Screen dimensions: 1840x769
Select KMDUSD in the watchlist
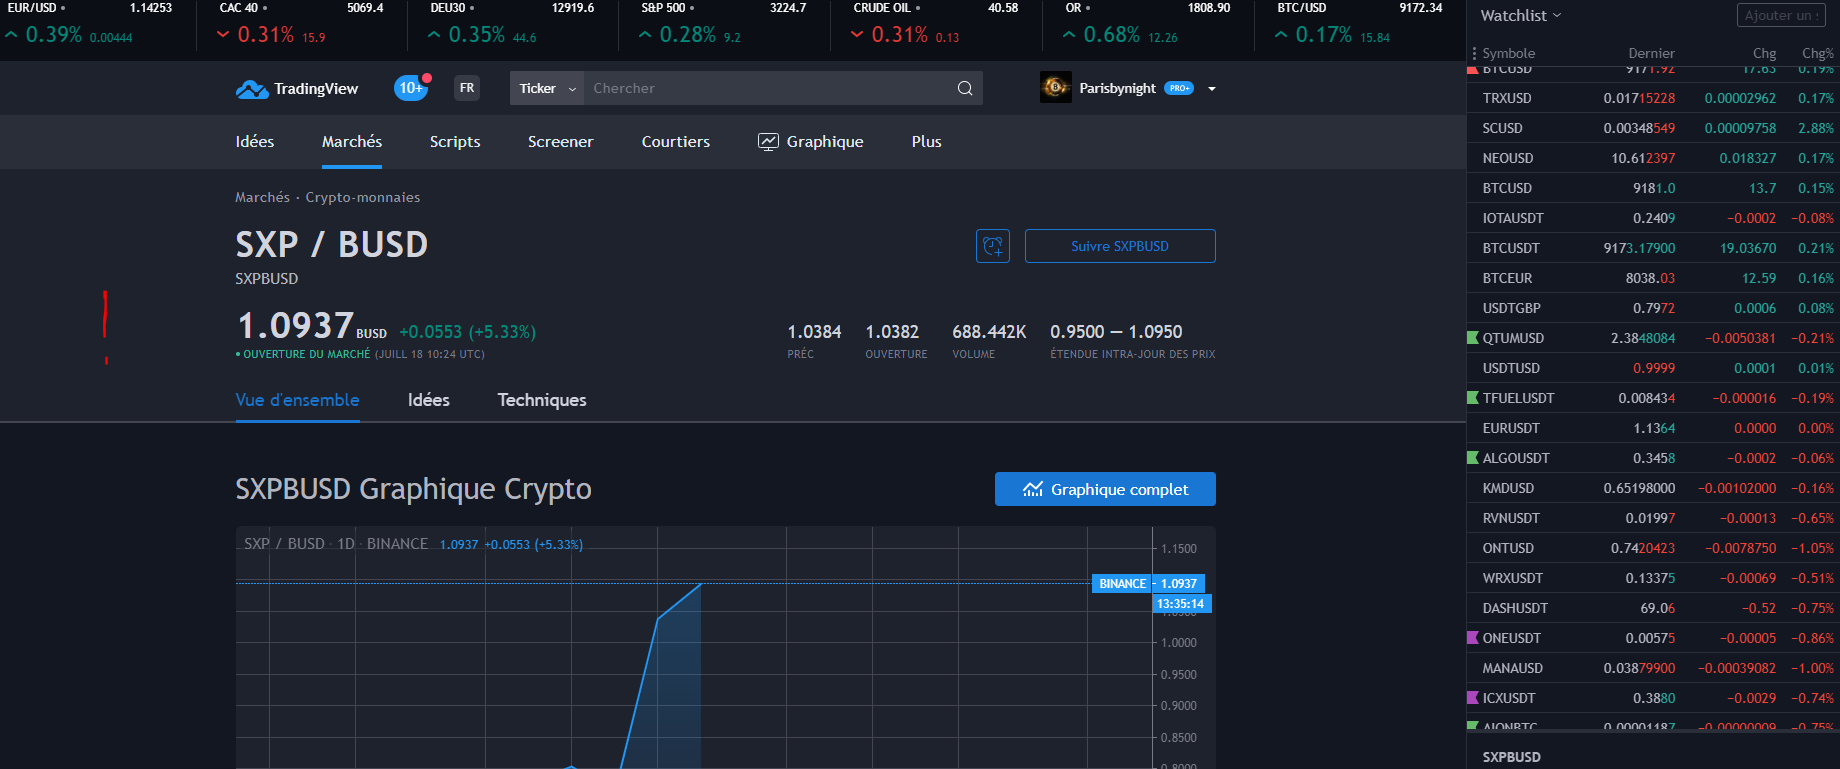[x=1653, y=488]
